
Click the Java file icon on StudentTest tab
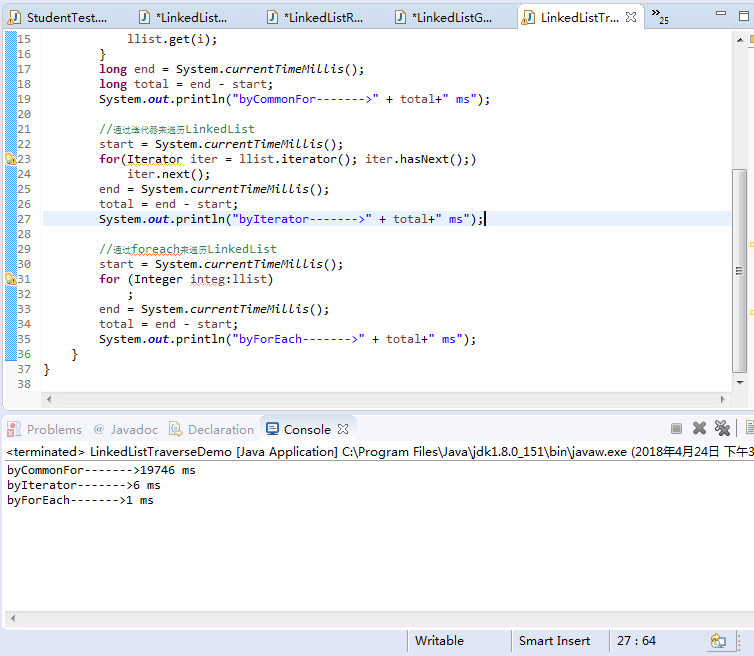(15, 18)
